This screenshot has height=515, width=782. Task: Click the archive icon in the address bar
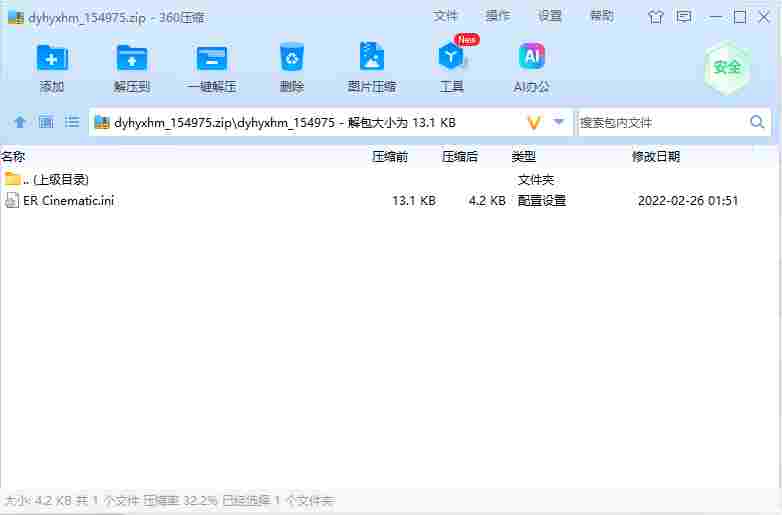tap(102, 123)
